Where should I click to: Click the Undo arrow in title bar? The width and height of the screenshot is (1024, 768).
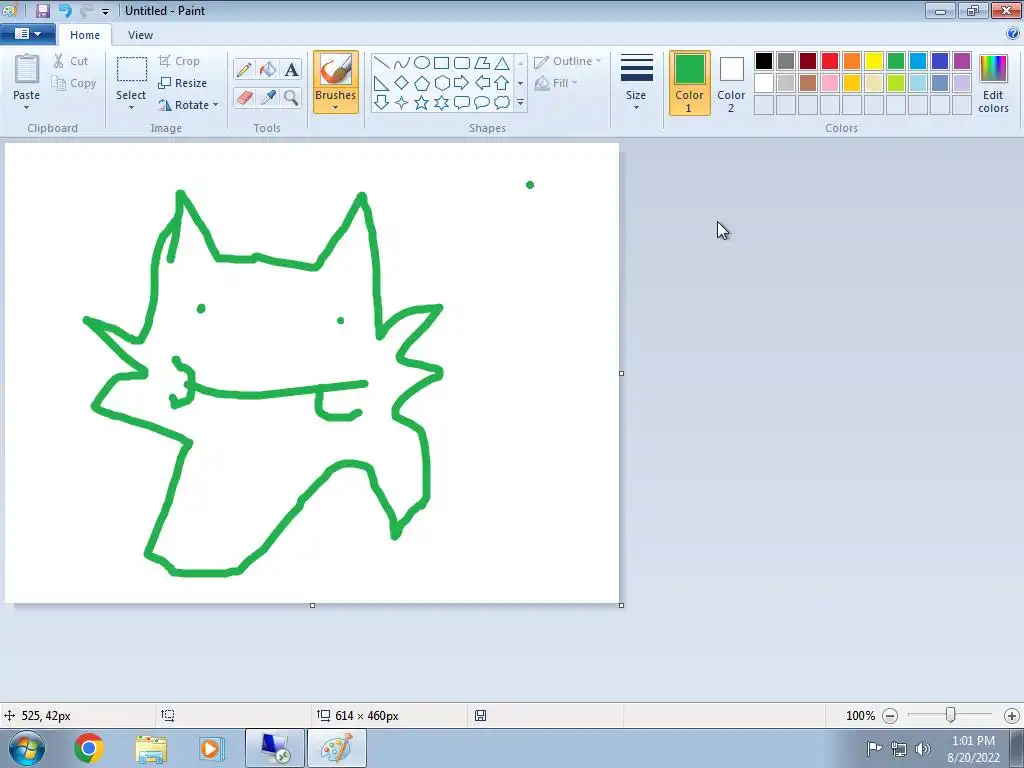click(x=65, y=10)
